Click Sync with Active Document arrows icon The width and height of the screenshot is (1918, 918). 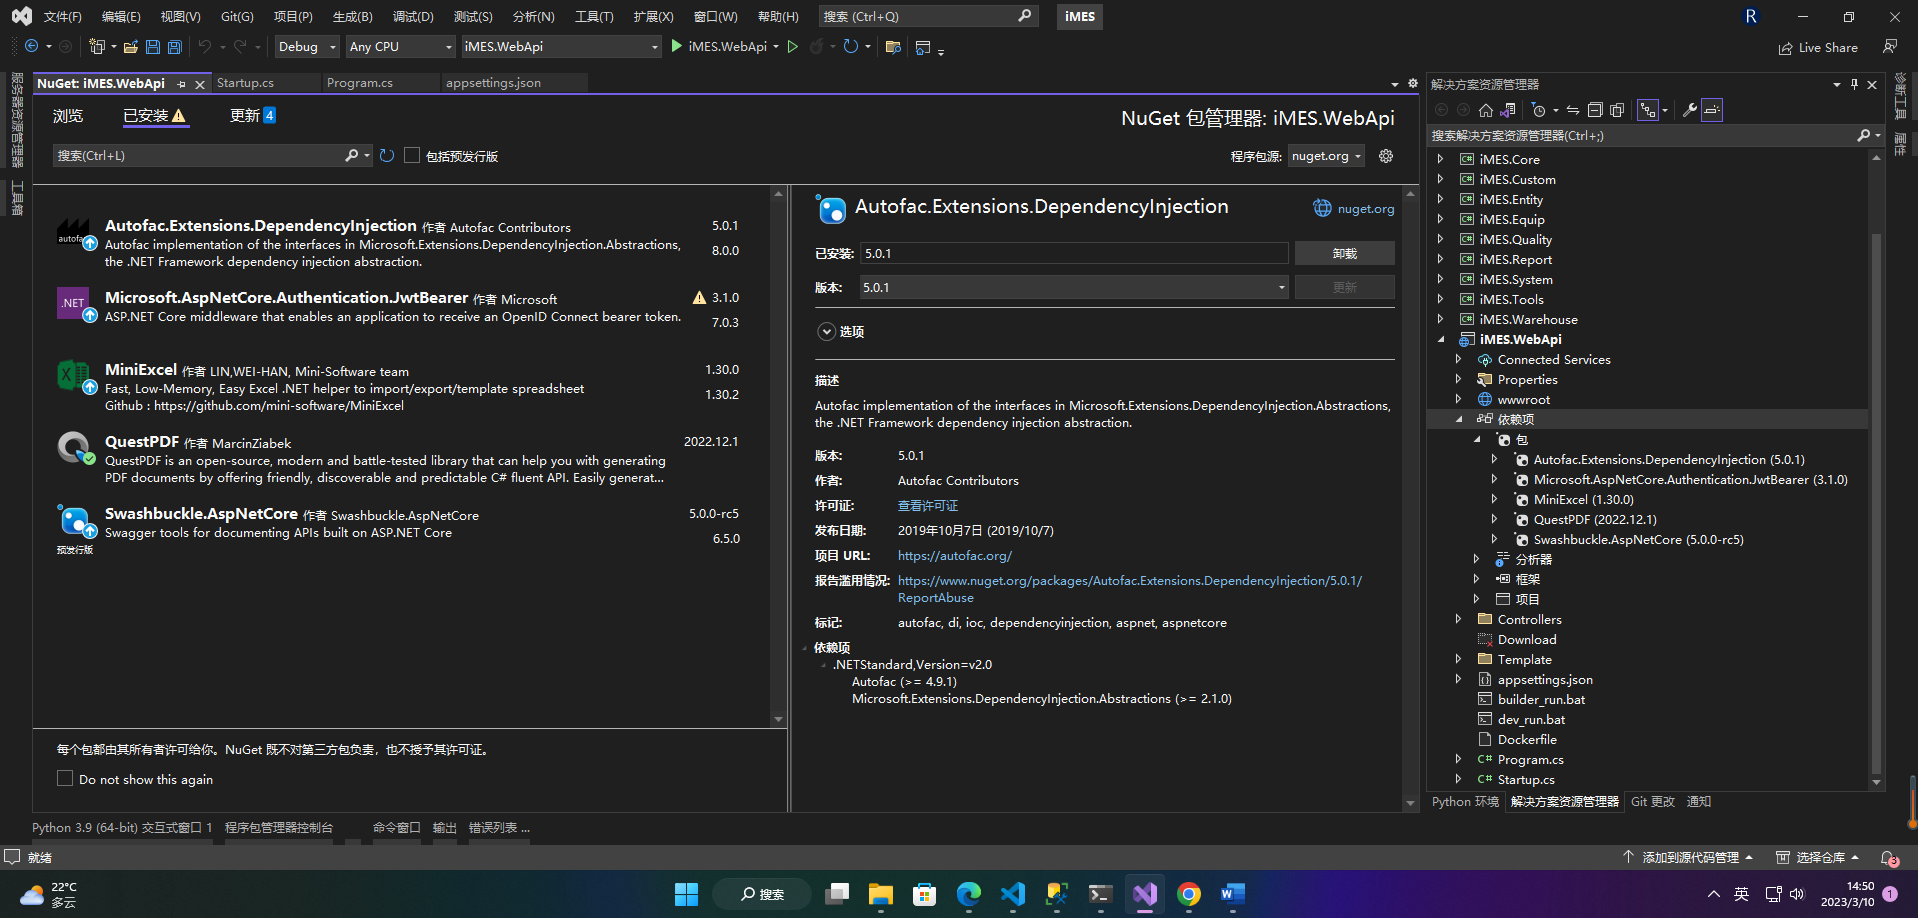coord(1573,110)
